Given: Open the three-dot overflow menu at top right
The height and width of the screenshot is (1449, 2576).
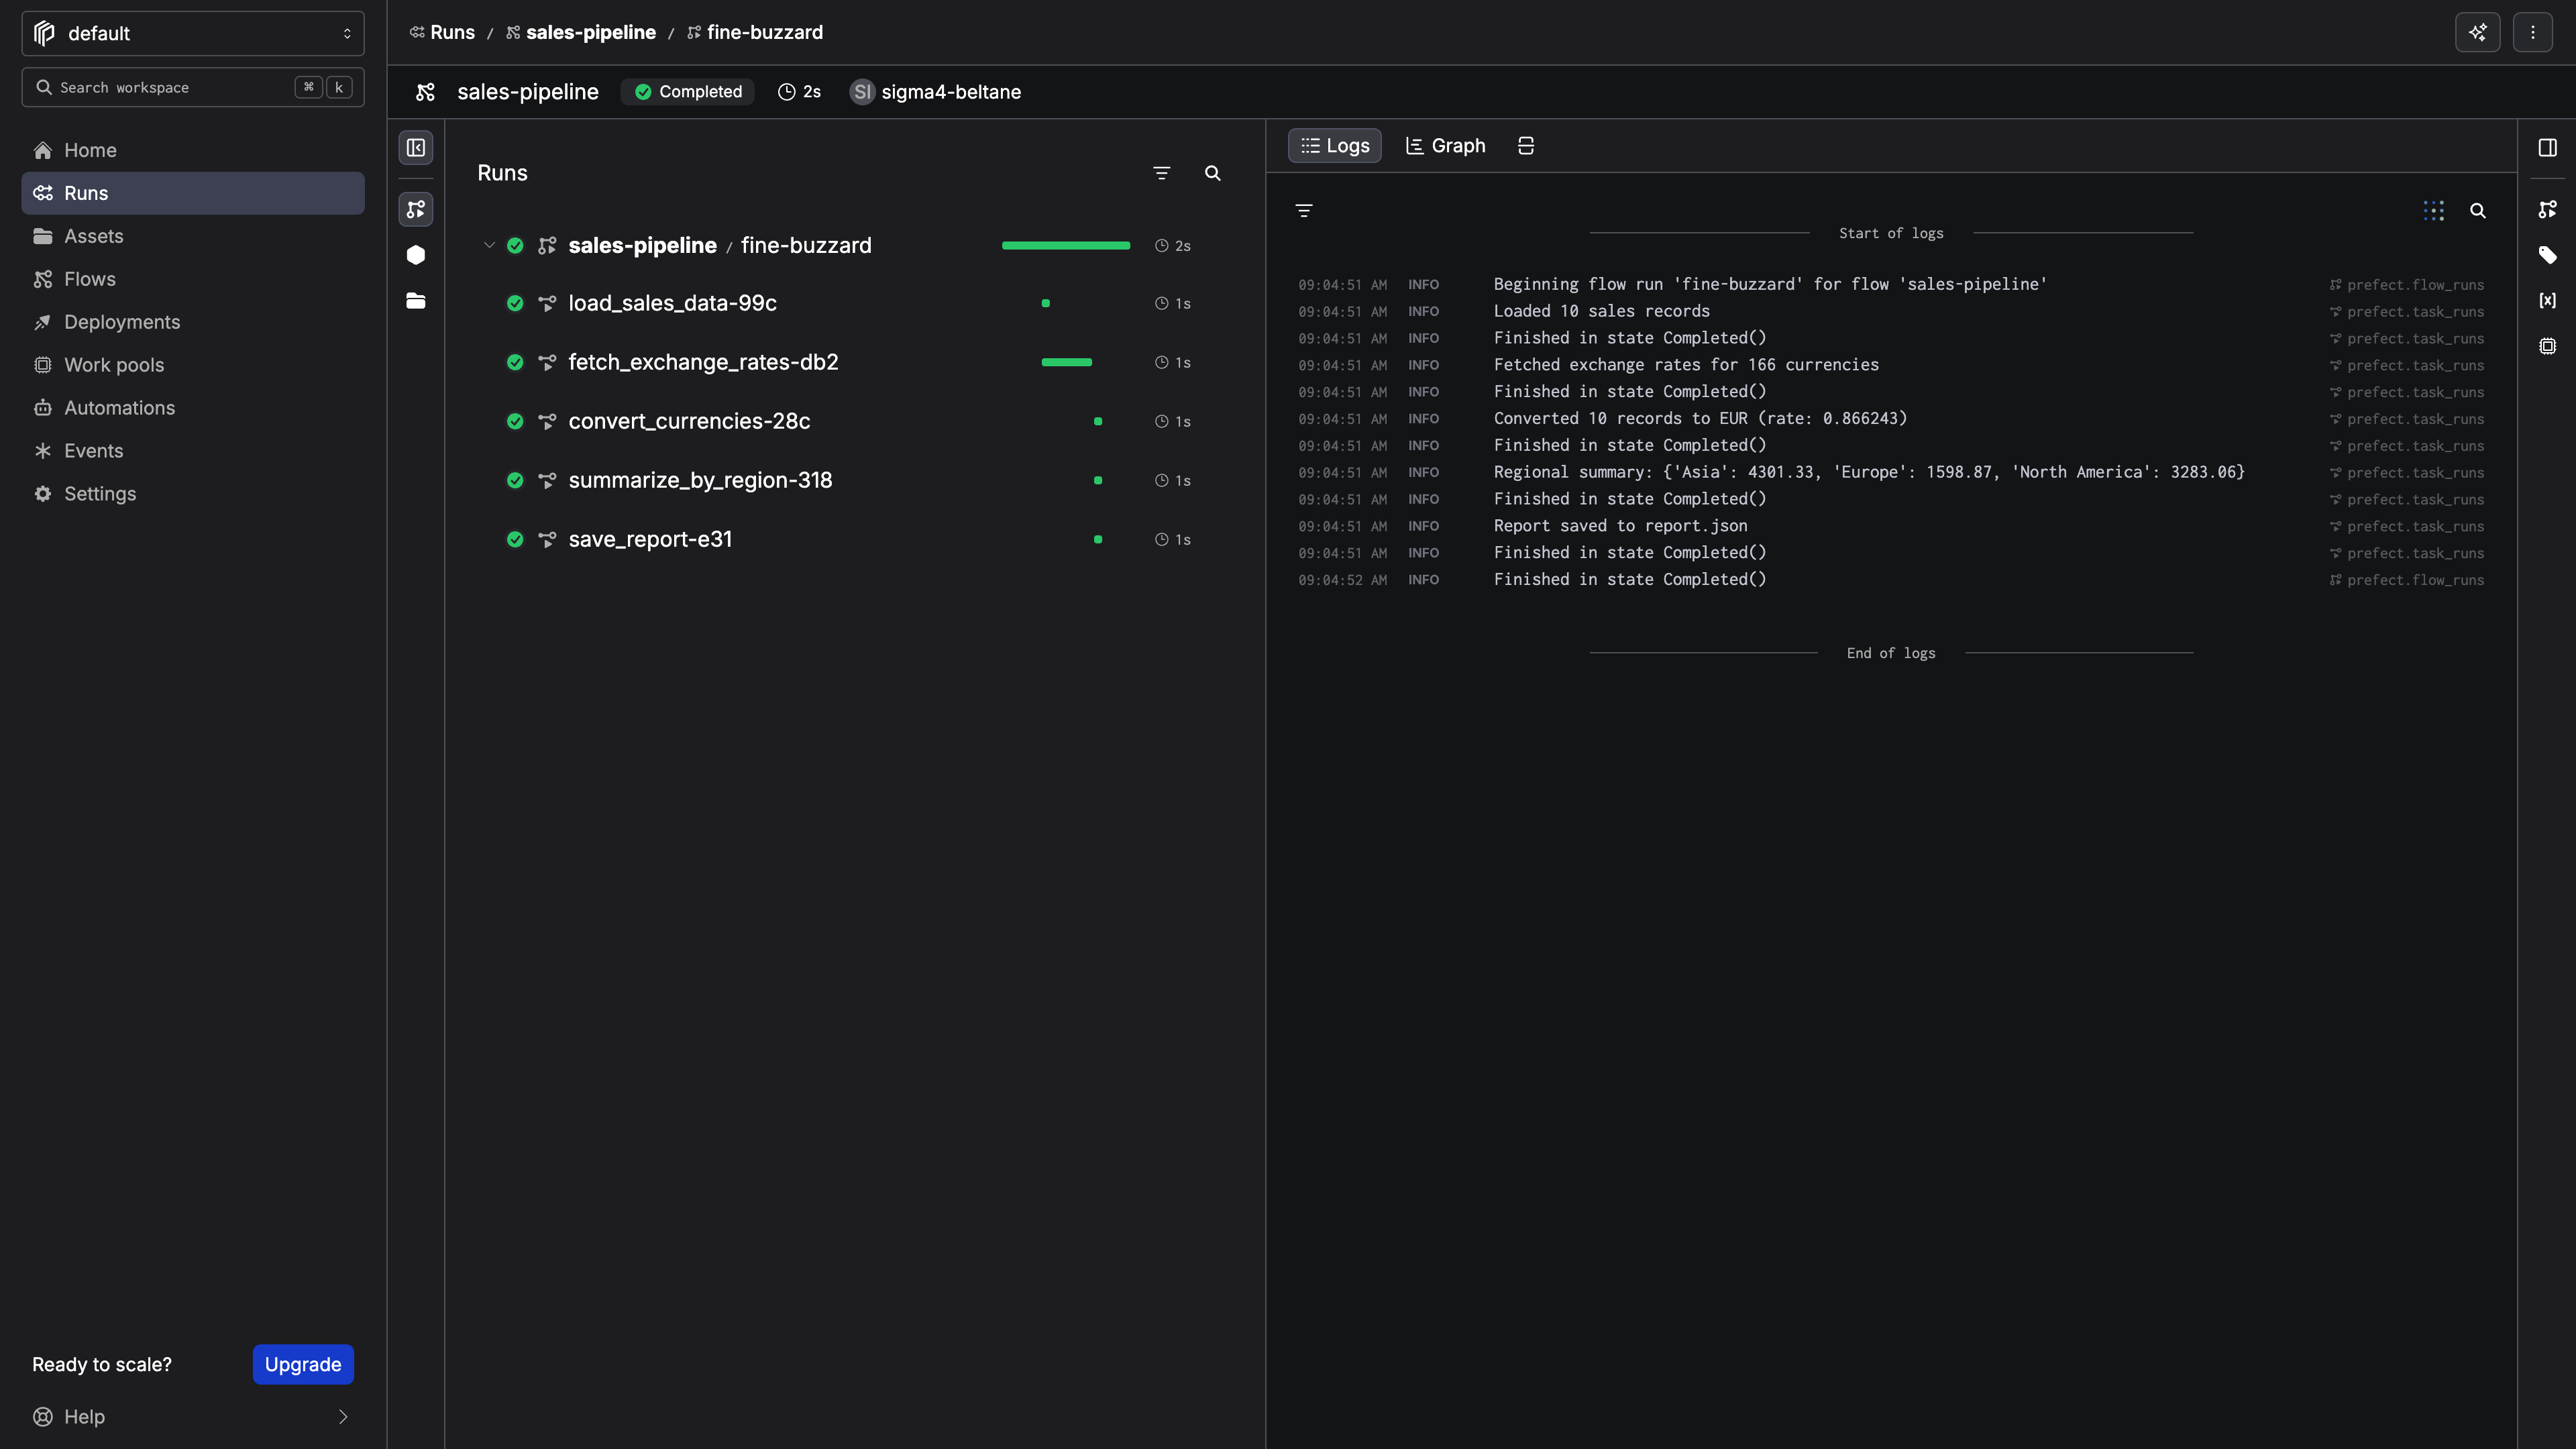Looking at the screenshot, I should [2533, 32].
